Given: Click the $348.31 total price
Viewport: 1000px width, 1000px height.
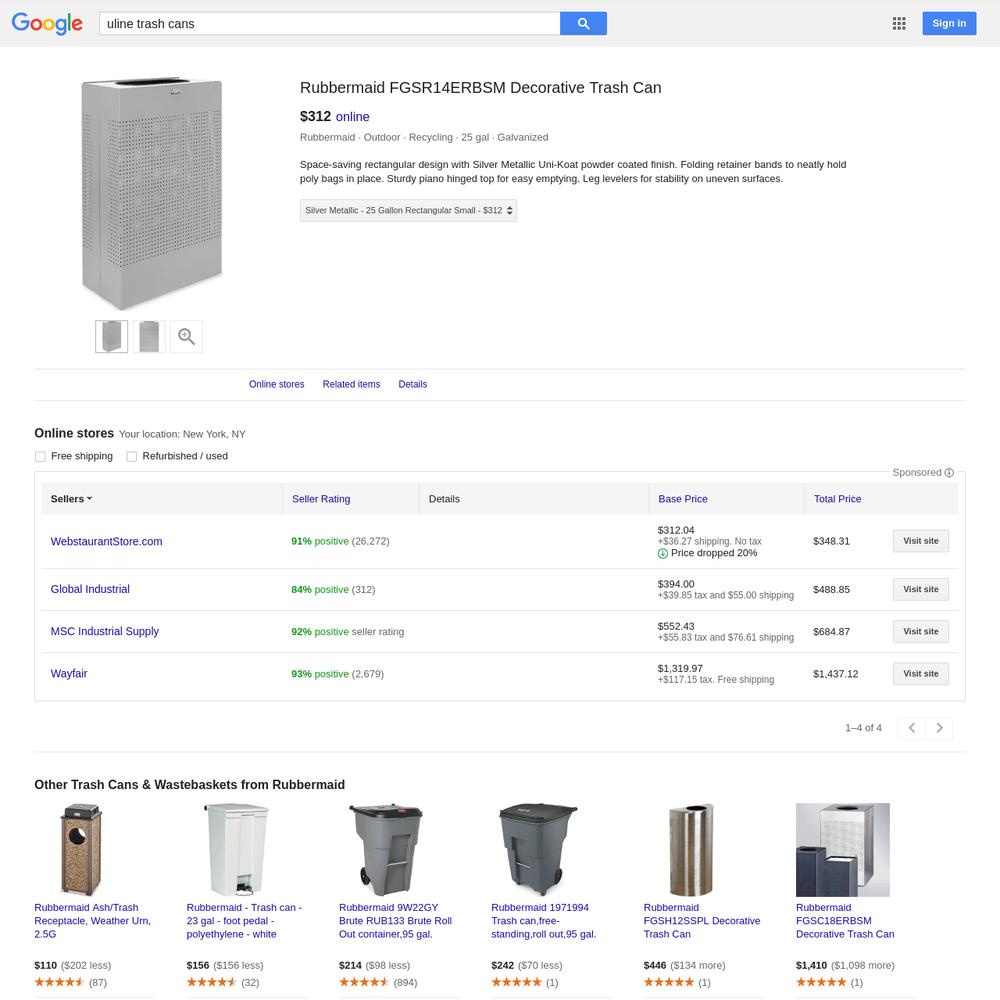Looking at the screenshot, I should tap(831, 541).
